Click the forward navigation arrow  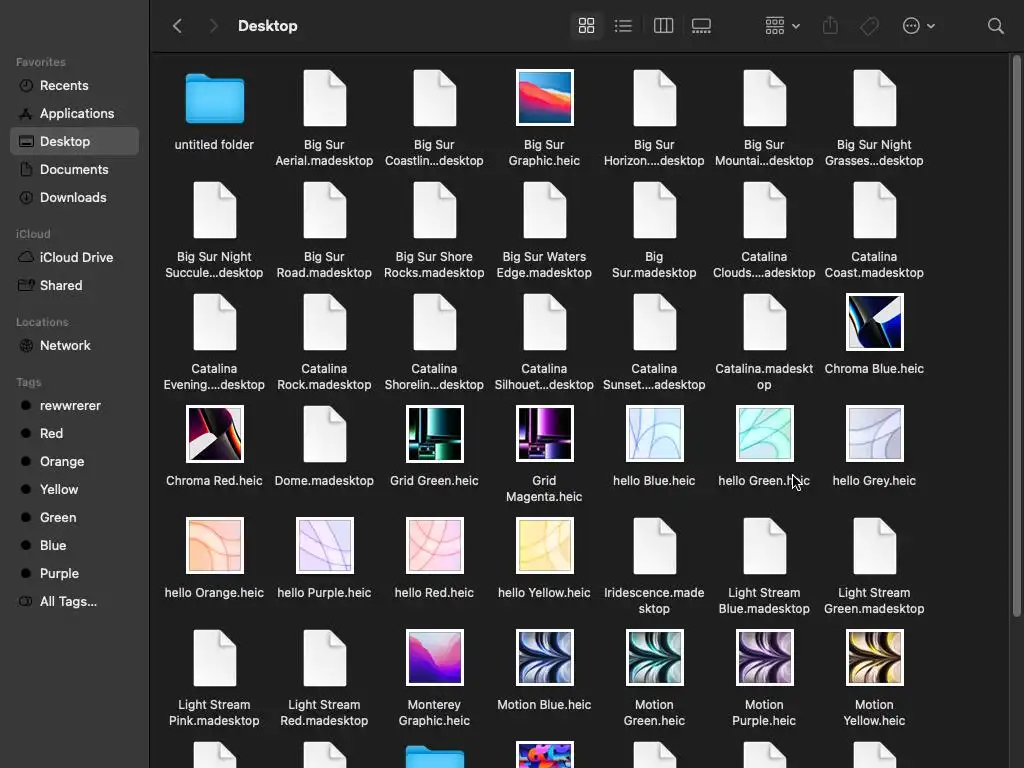213,26
